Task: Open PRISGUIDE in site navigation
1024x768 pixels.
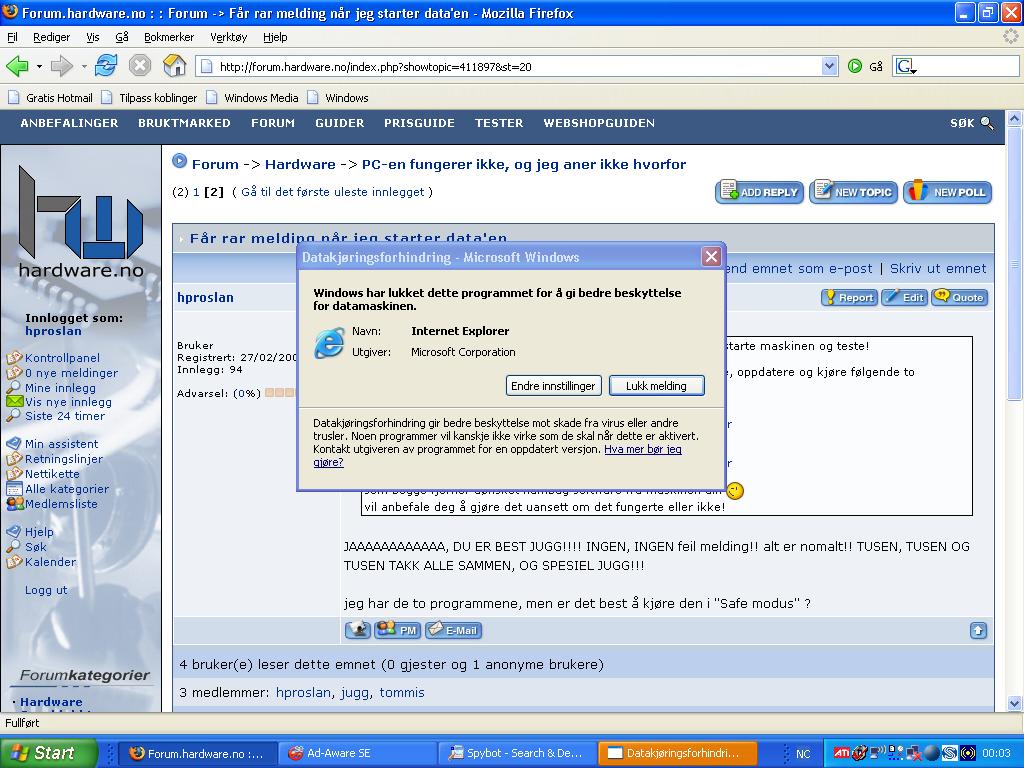Action: [419, 123]
